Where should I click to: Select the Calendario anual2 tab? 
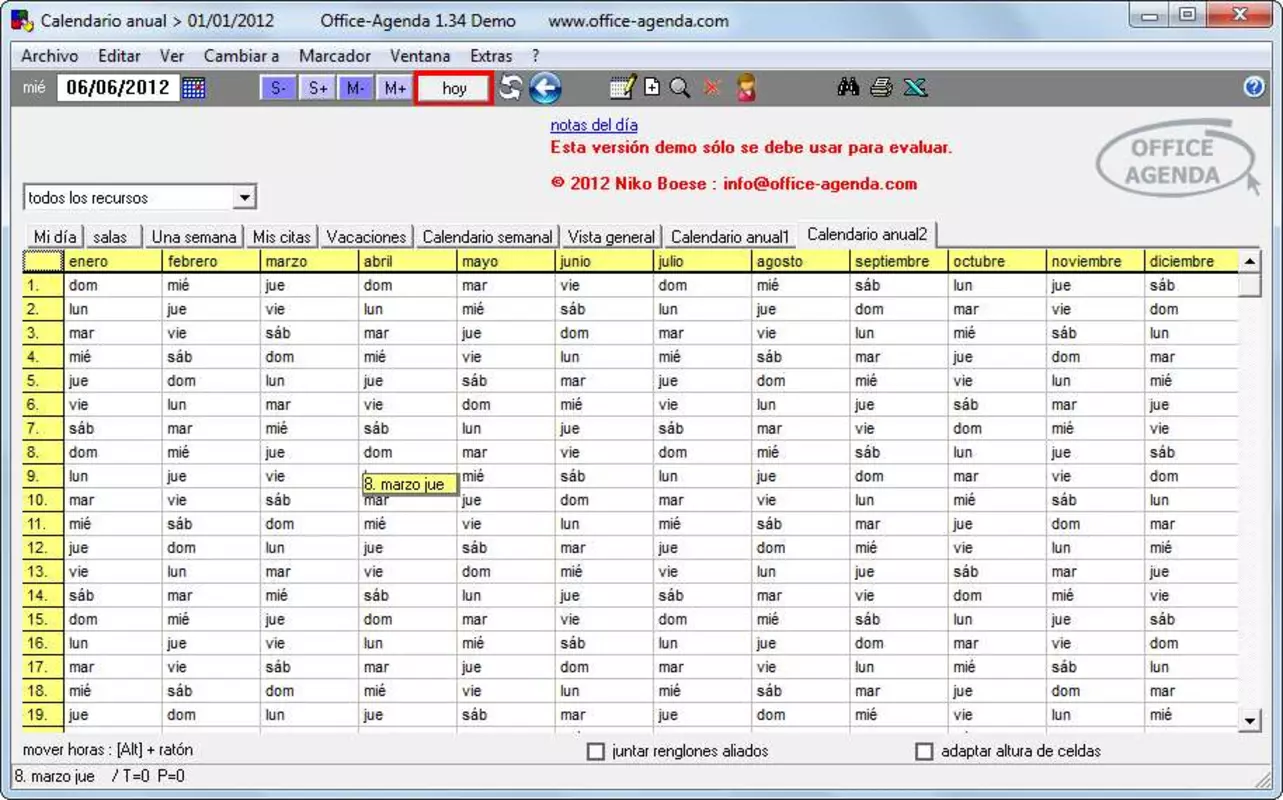(x=867, y=235)
